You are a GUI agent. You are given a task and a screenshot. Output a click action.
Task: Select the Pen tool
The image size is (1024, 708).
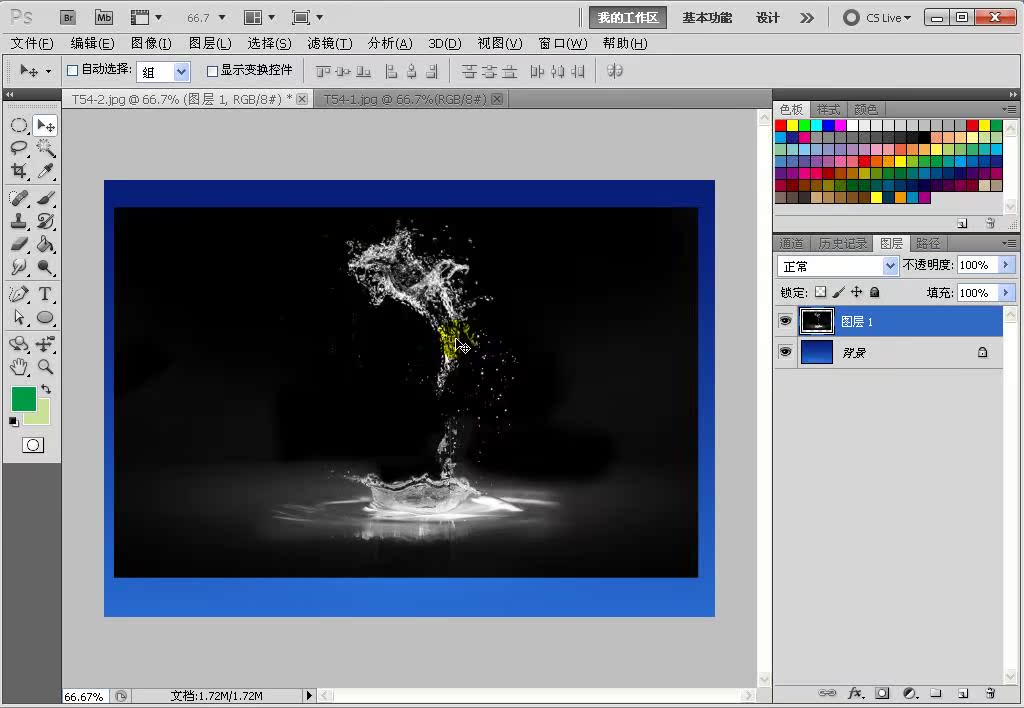coord(20,293)
